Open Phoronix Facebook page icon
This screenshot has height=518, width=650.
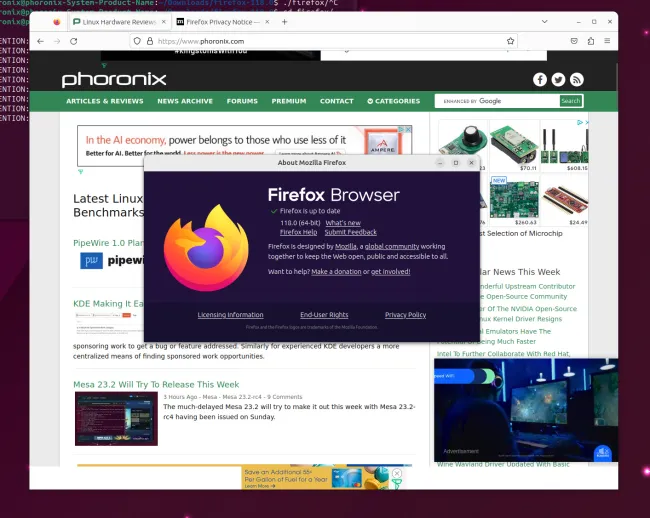coord(540,80)
